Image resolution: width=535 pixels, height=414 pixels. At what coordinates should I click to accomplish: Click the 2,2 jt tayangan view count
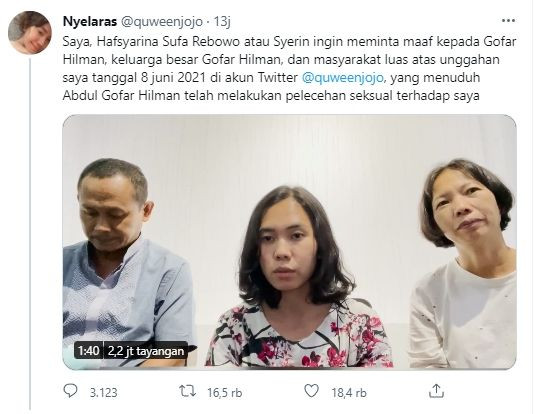click(x=146, y=351)
